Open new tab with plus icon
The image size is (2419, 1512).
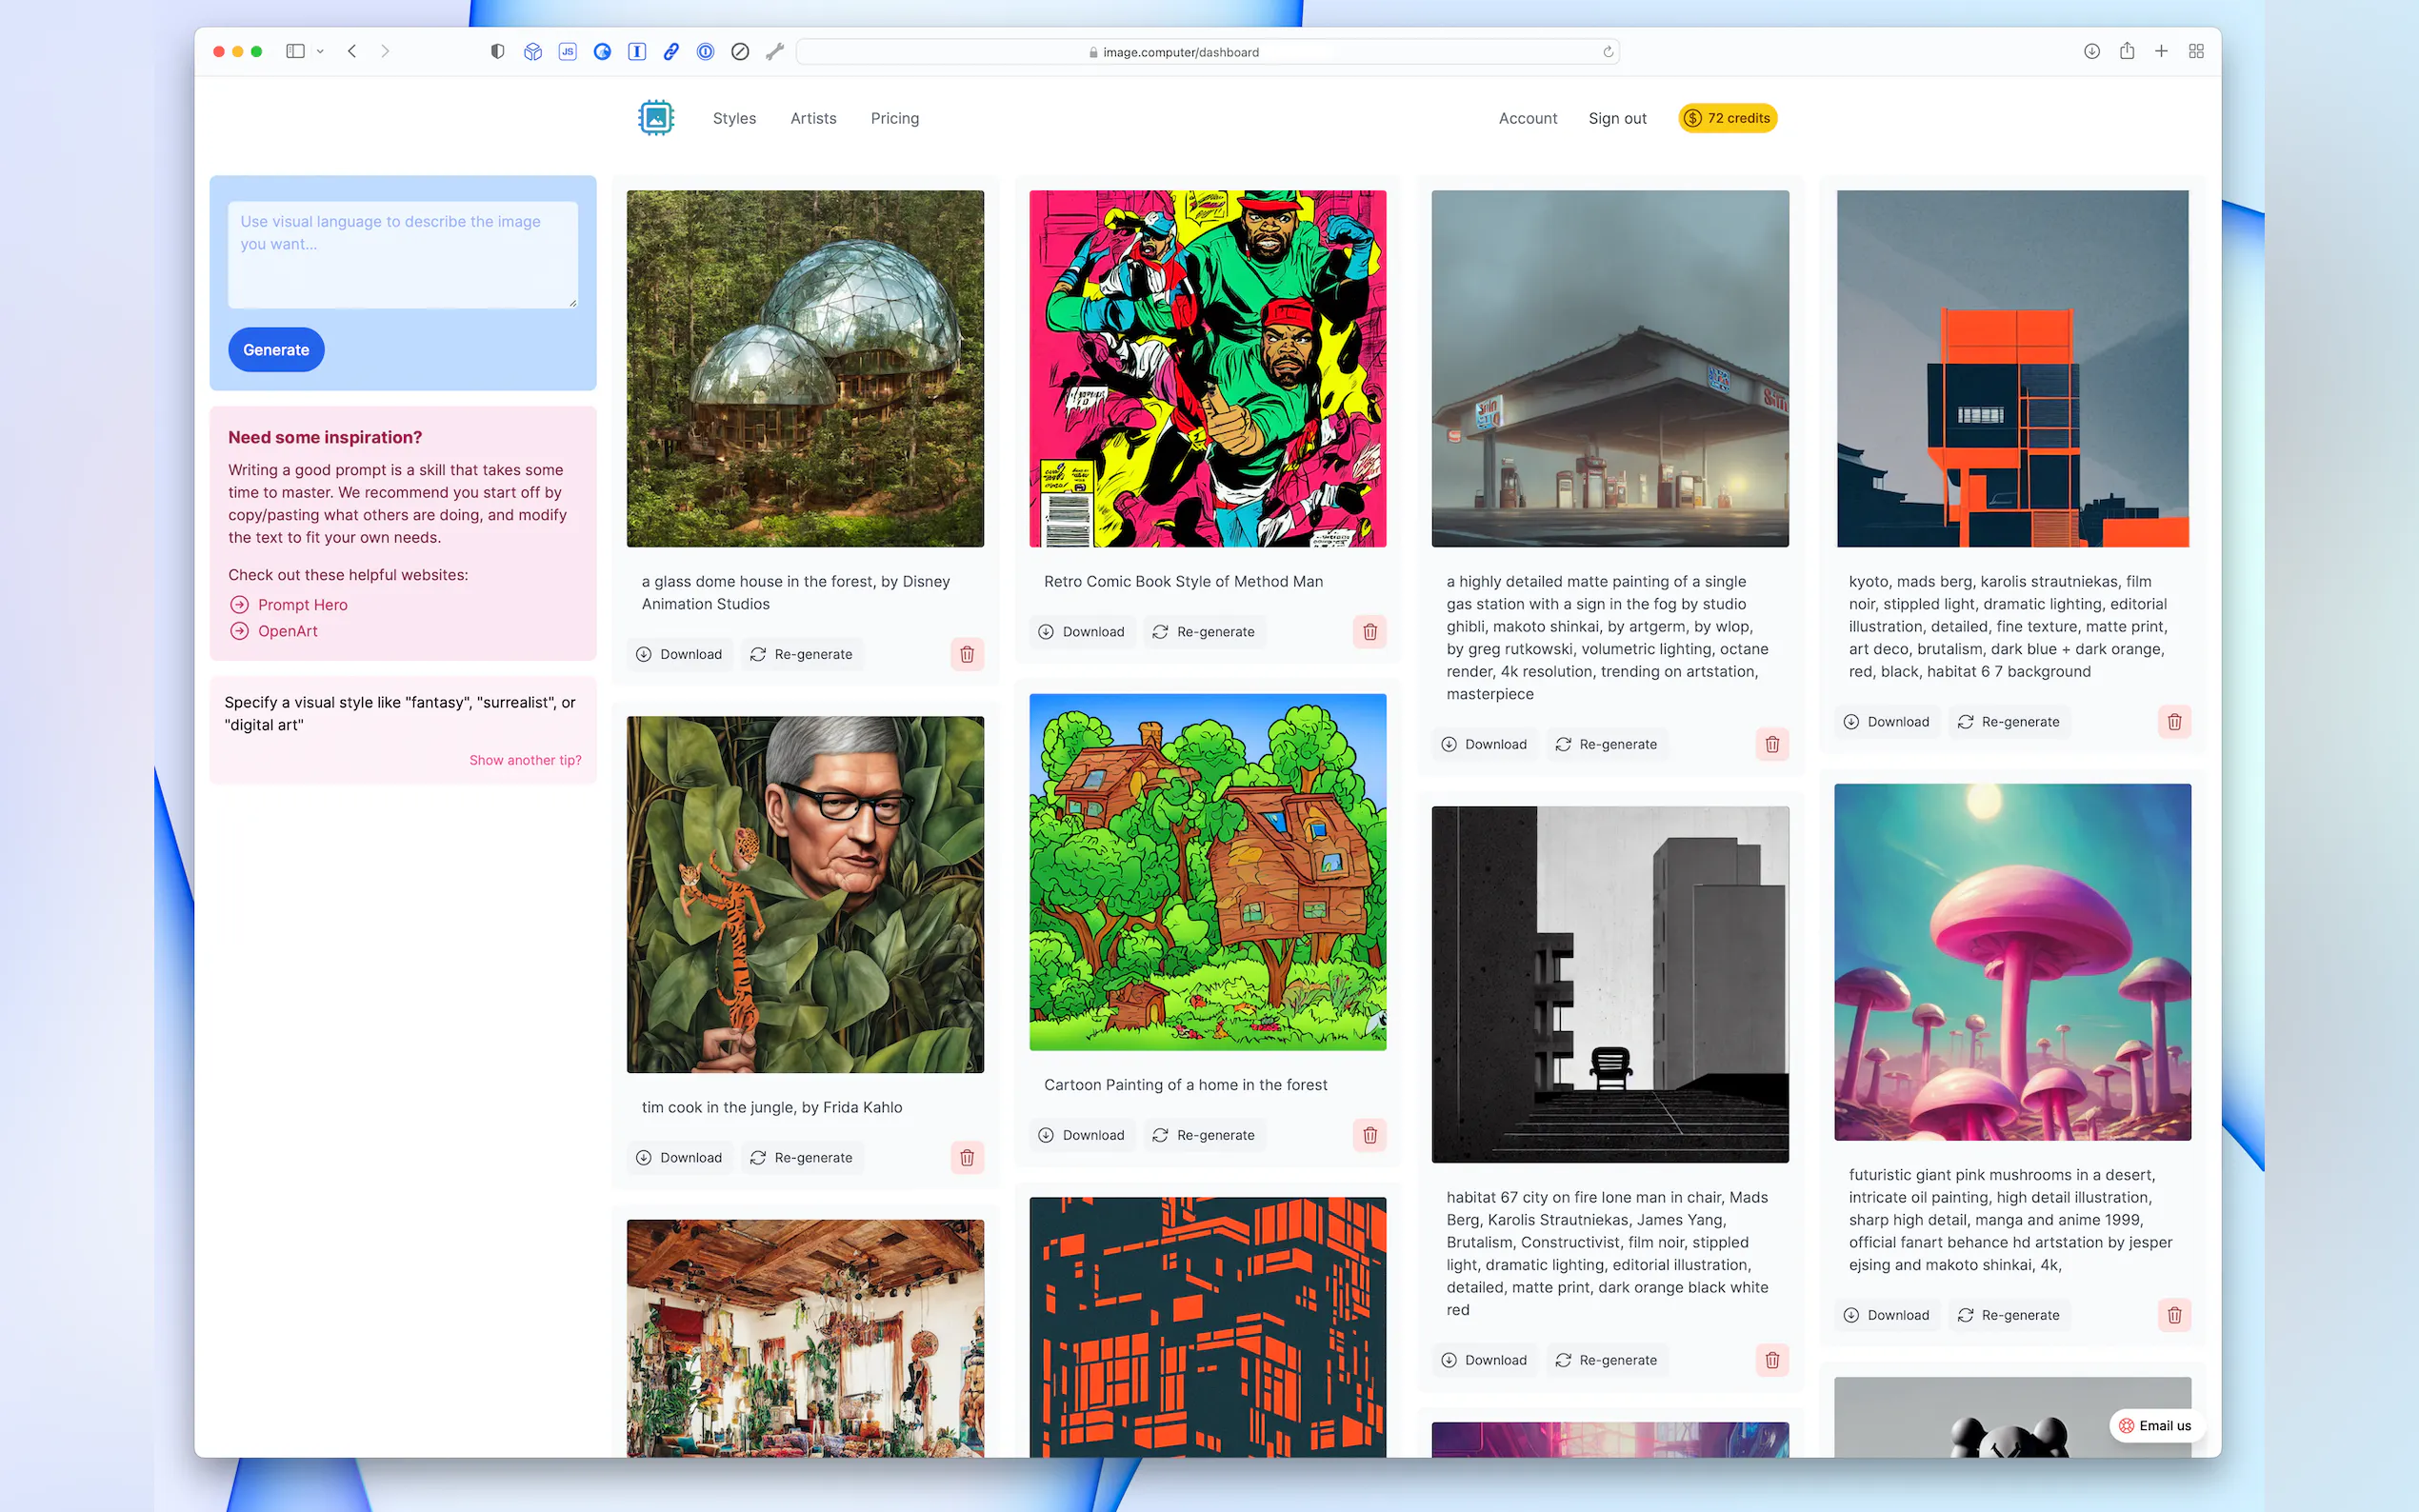[2161, 51]
